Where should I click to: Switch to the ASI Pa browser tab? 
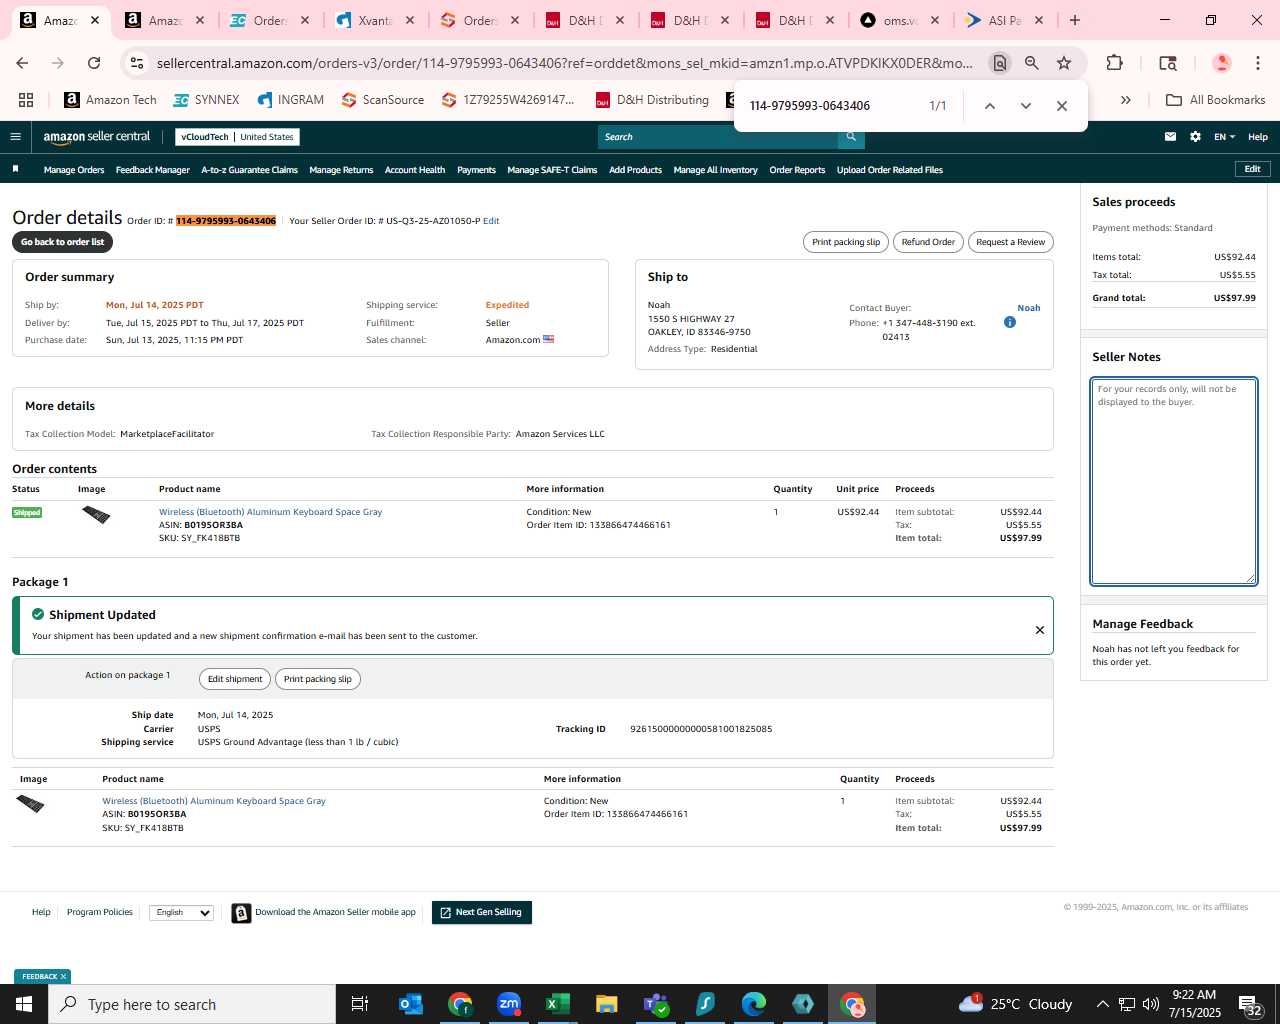point(1004,20)
